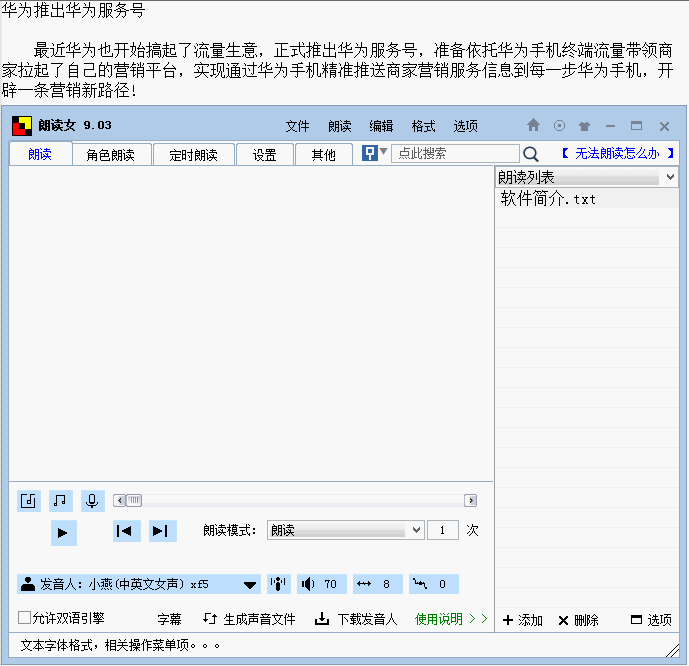Click the document-with-note icon above play button
The width and height of the screenshot is (689, 666).
click(x=29, y=501)
